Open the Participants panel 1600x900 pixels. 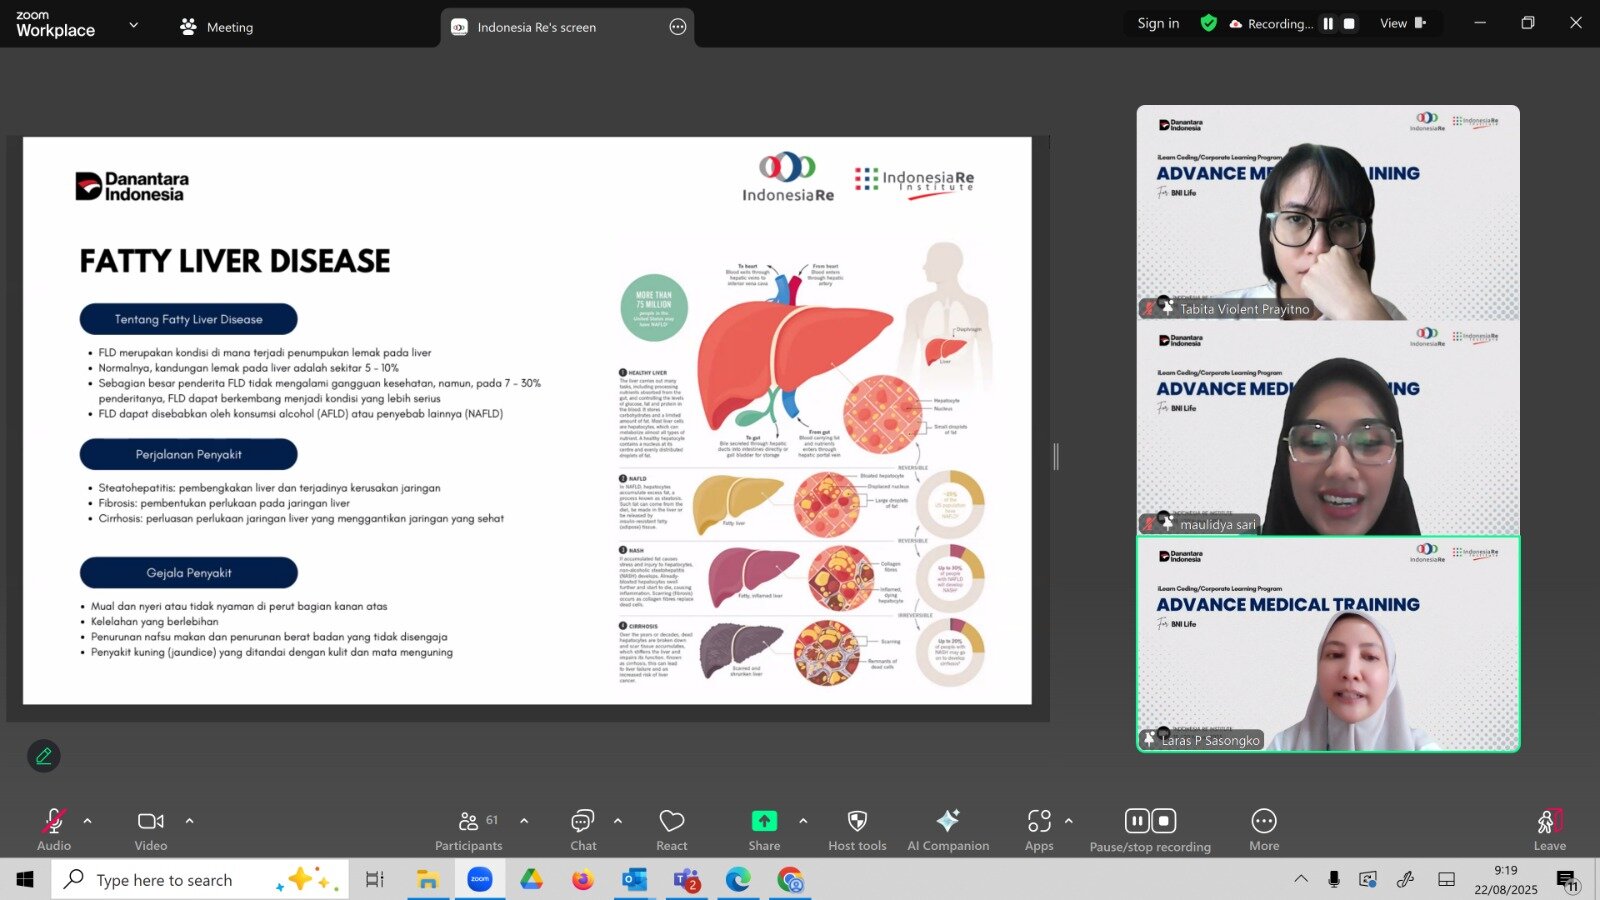468,829
